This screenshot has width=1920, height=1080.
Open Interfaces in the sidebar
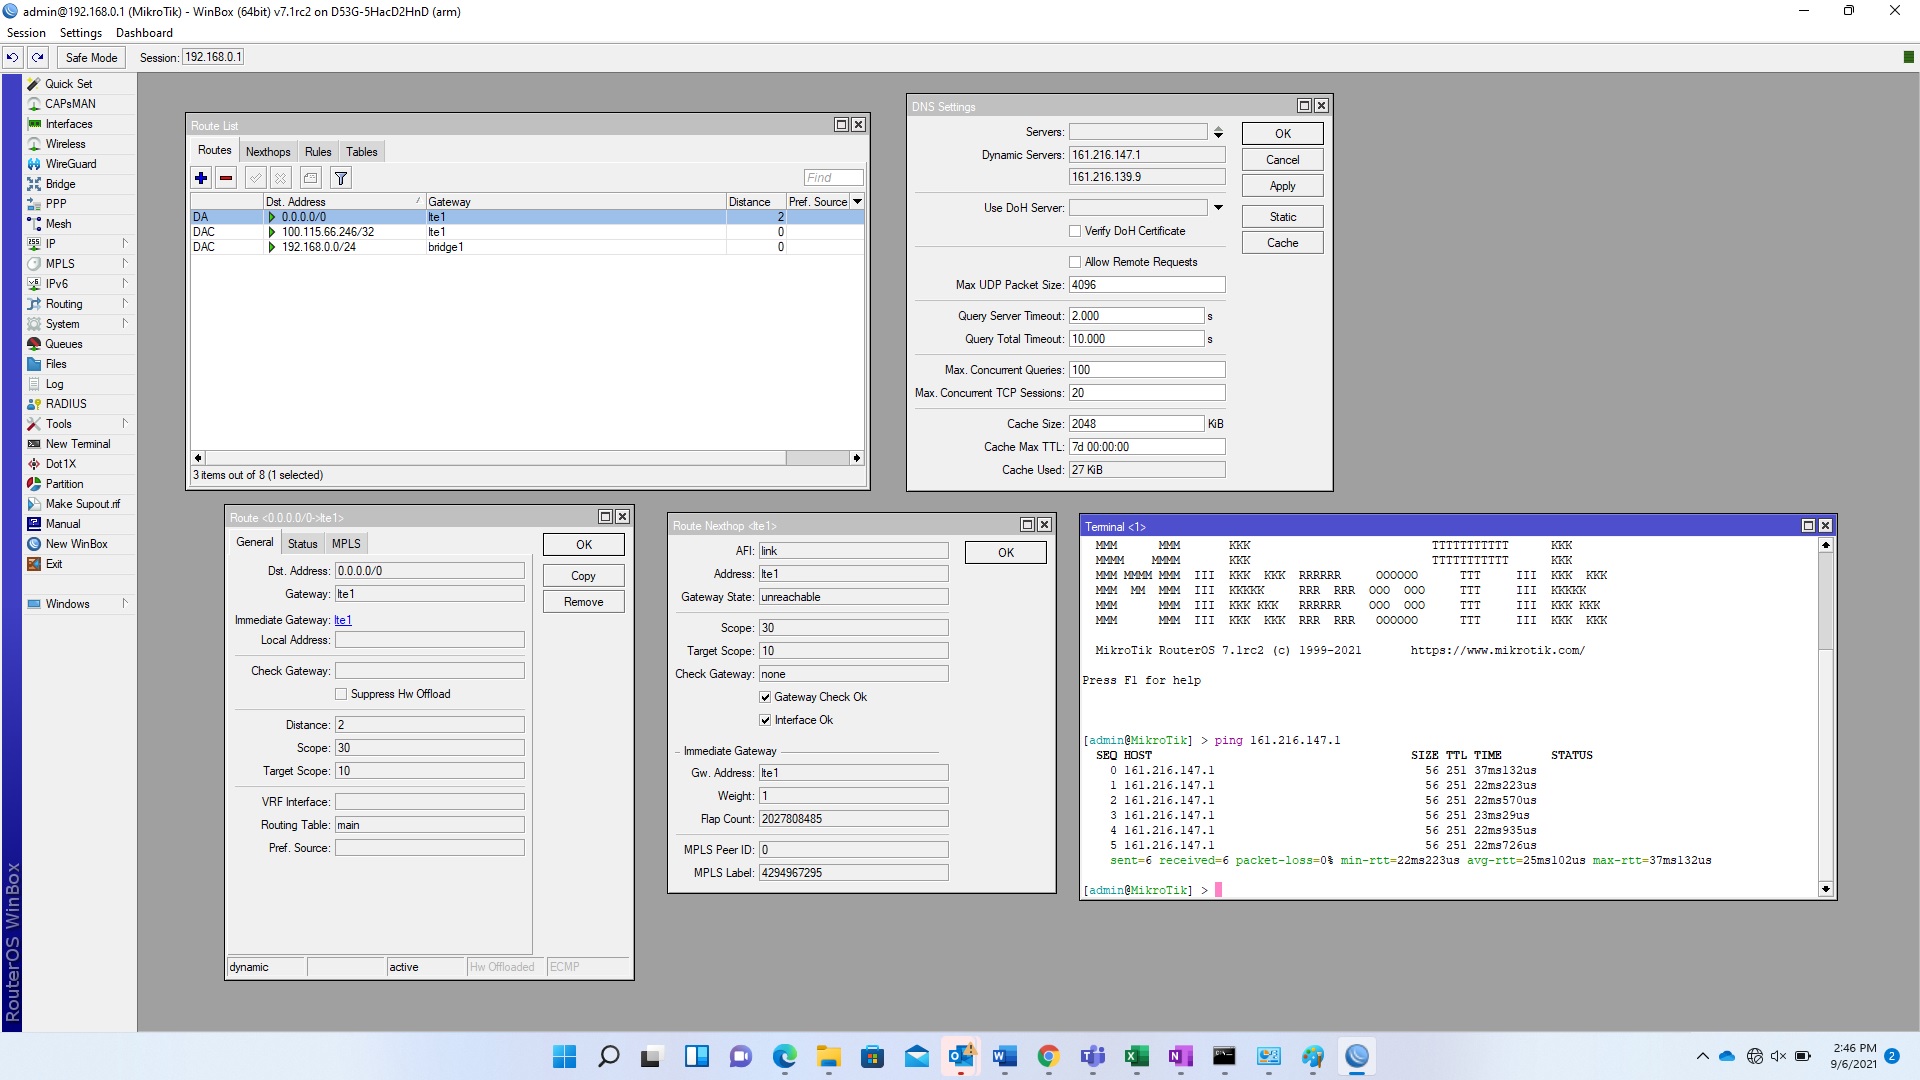[69, 124]
